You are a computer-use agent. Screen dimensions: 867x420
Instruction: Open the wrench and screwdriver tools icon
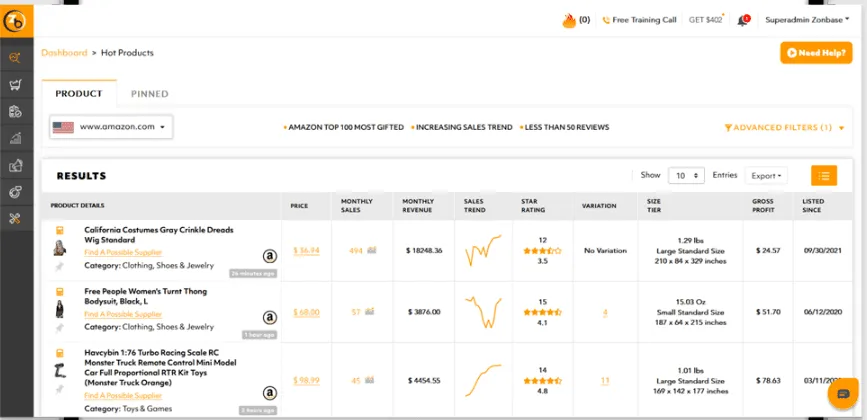[15, 219]
